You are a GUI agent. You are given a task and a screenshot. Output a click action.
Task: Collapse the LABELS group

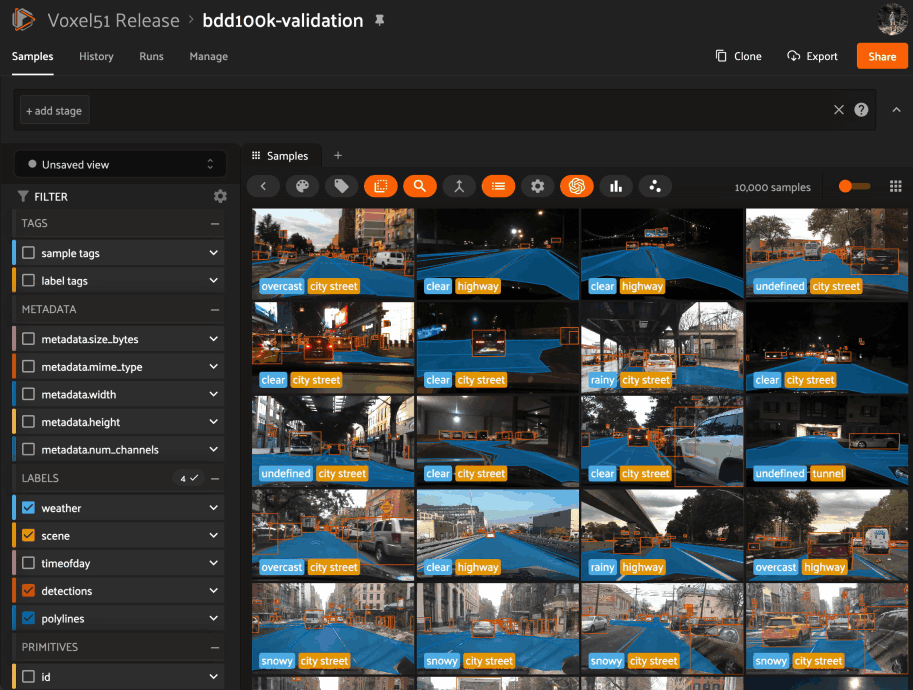(215, 479)
